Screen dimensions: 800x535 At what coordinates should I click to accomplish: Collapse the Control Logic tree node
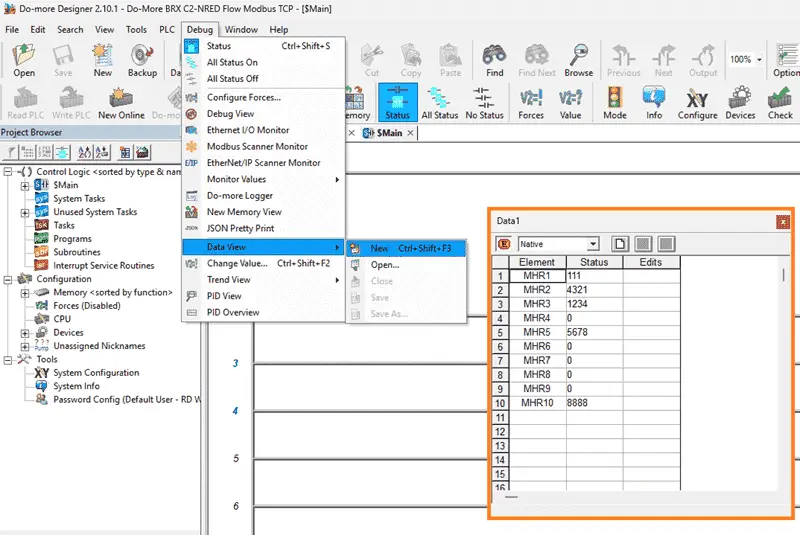pyautogui.click(x=8, y=172)
